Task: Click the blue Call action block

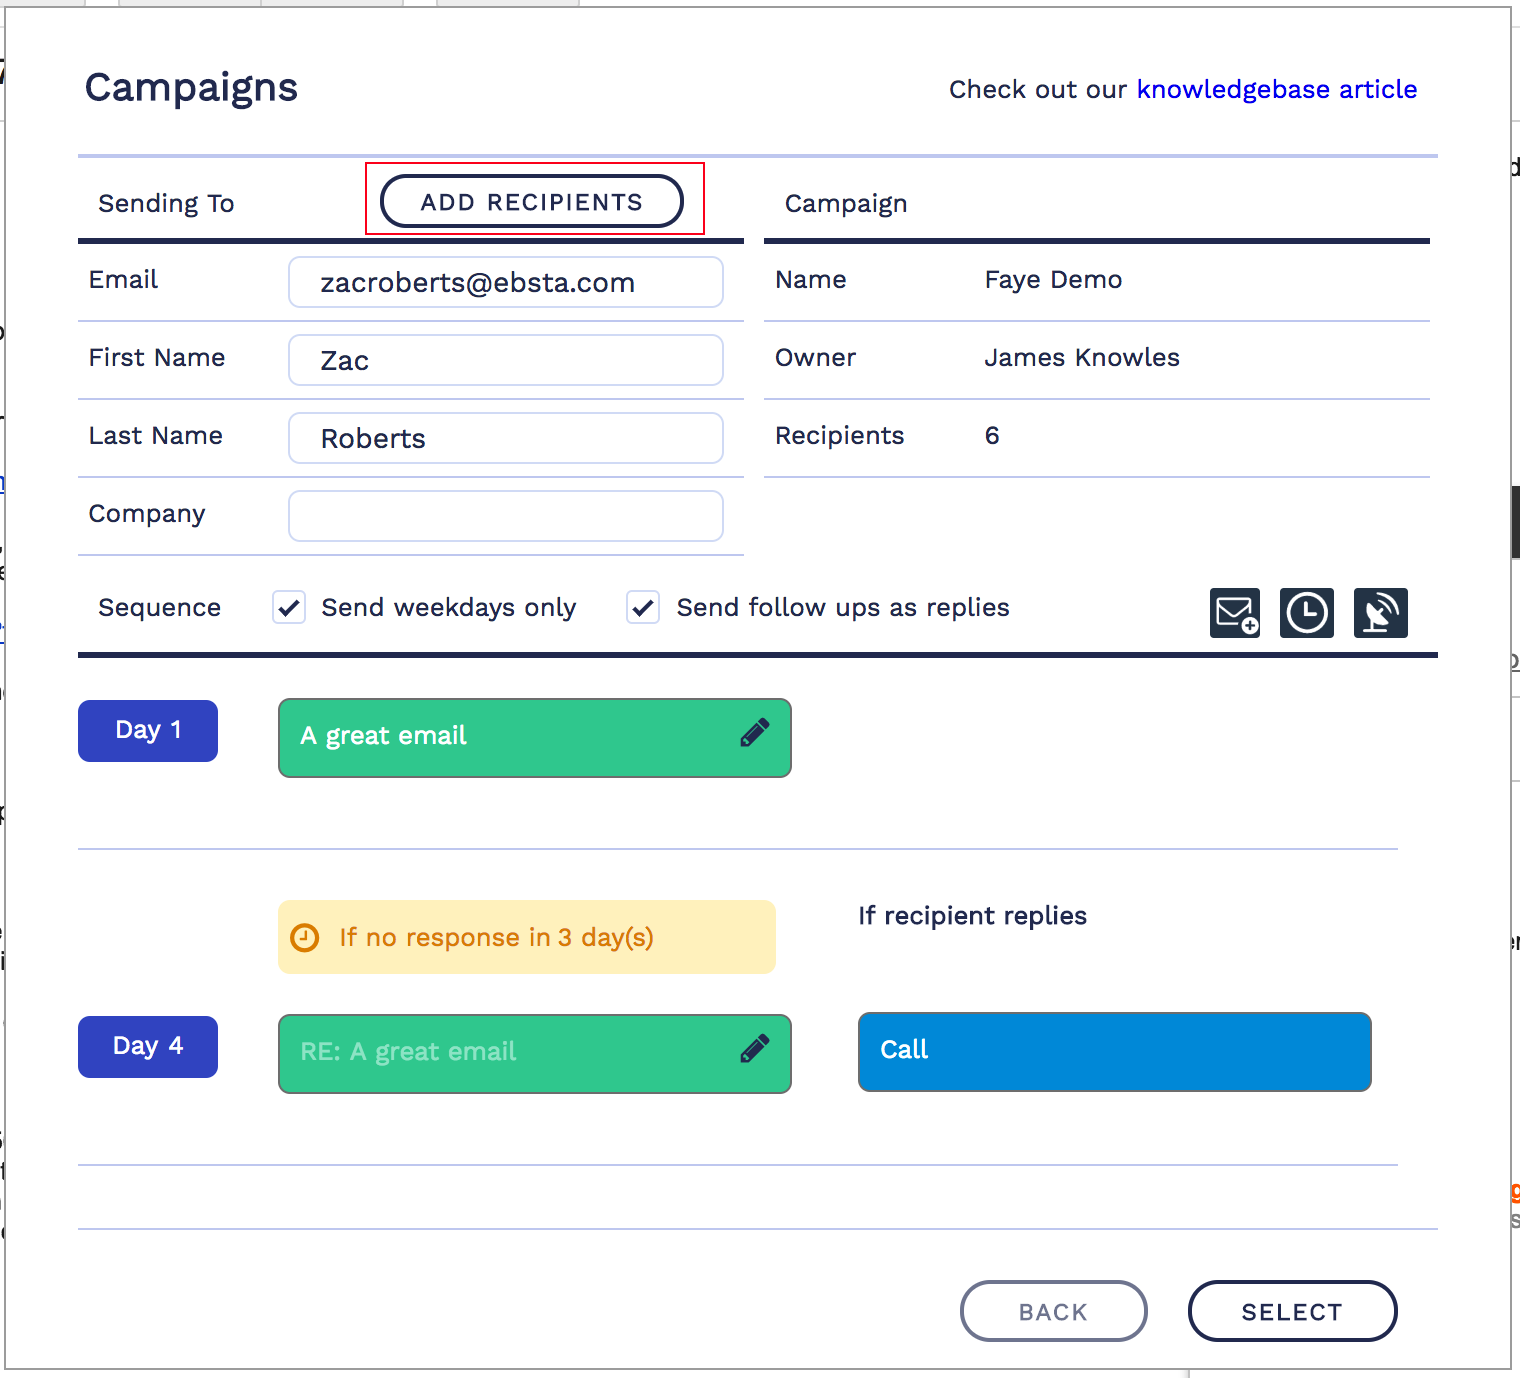Action: pyautogui.click(x=1114, y=1051)
